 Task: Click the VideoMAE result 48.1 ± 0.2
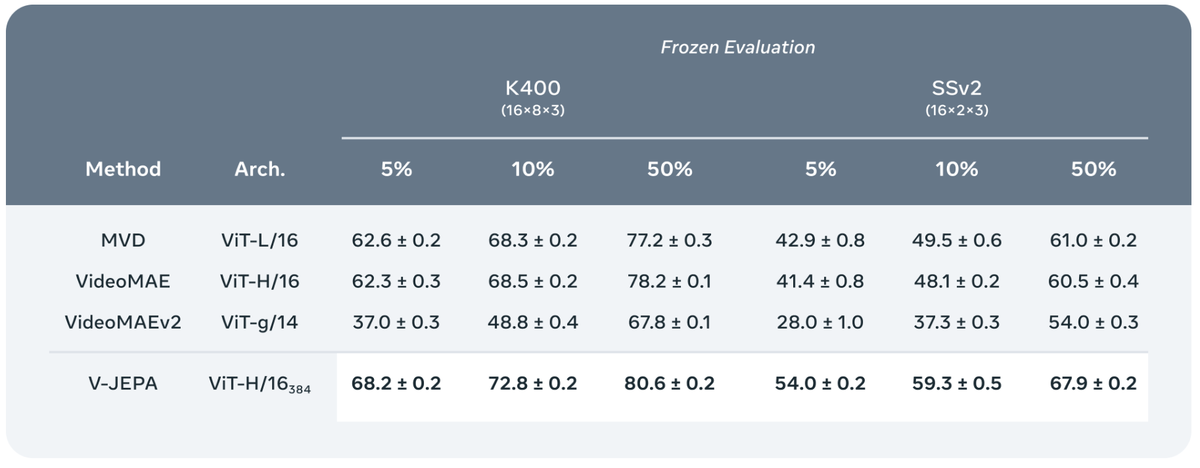tap(957, 282)
